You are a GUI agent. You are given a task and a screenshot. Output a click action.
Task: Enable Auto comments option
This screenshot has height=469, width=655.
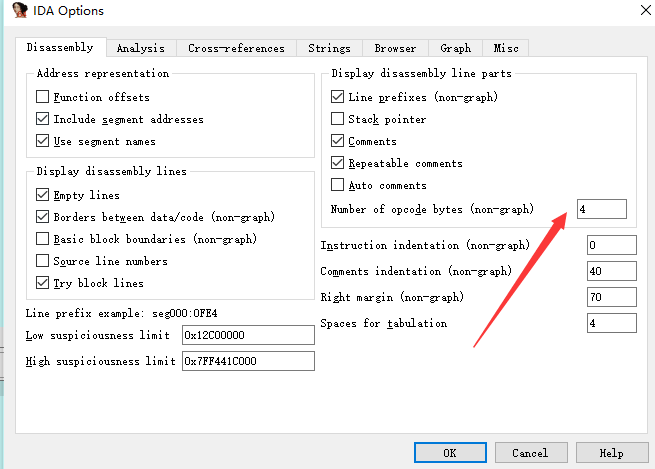(x=337, y=186)
